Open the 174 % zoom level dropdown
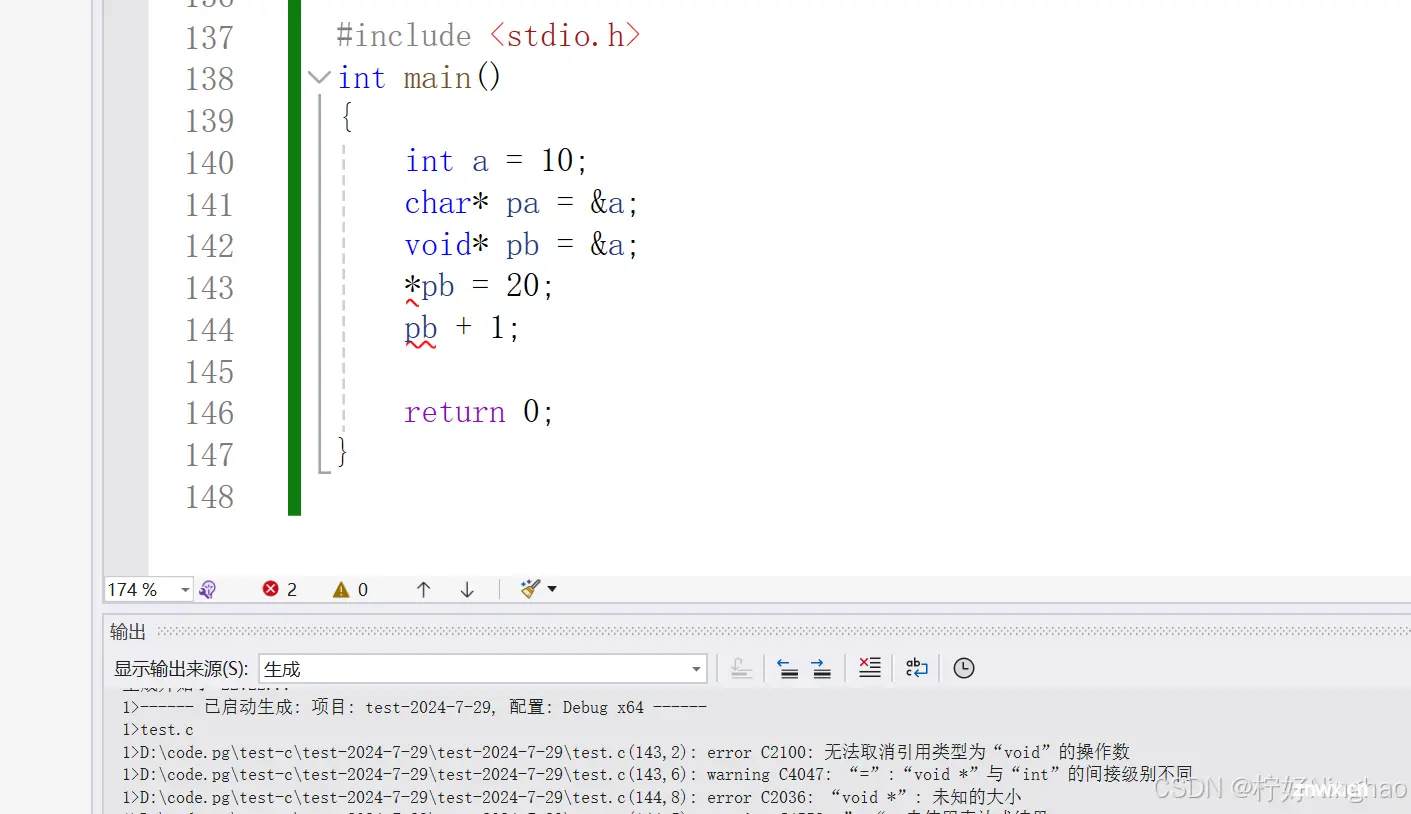Image resolution: width=1411 pixels, height=814 pixels. coord(185,590)
